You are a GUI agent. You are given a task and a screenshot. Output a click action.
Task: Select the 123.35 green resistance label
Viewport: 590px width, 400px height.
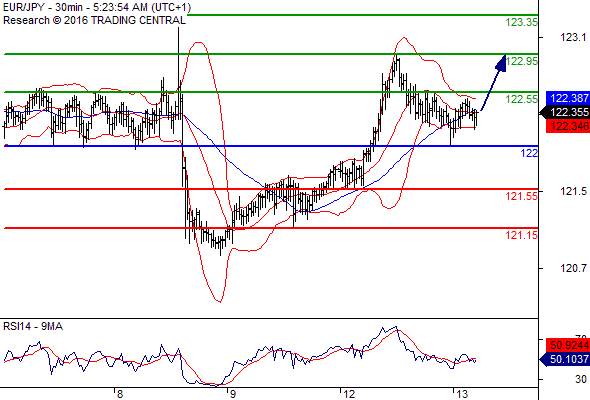521,23
